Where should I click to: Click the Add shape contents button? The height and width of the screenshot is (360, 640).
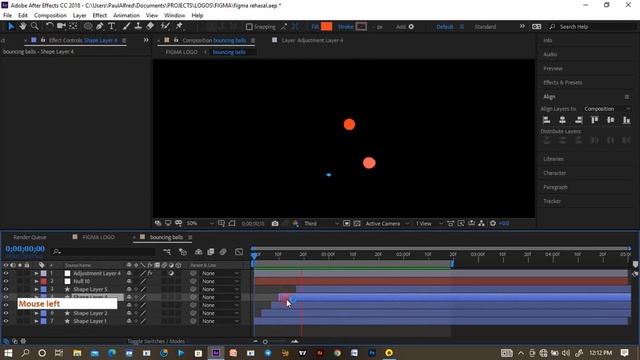pyautogui.click(x=411, y=27)
